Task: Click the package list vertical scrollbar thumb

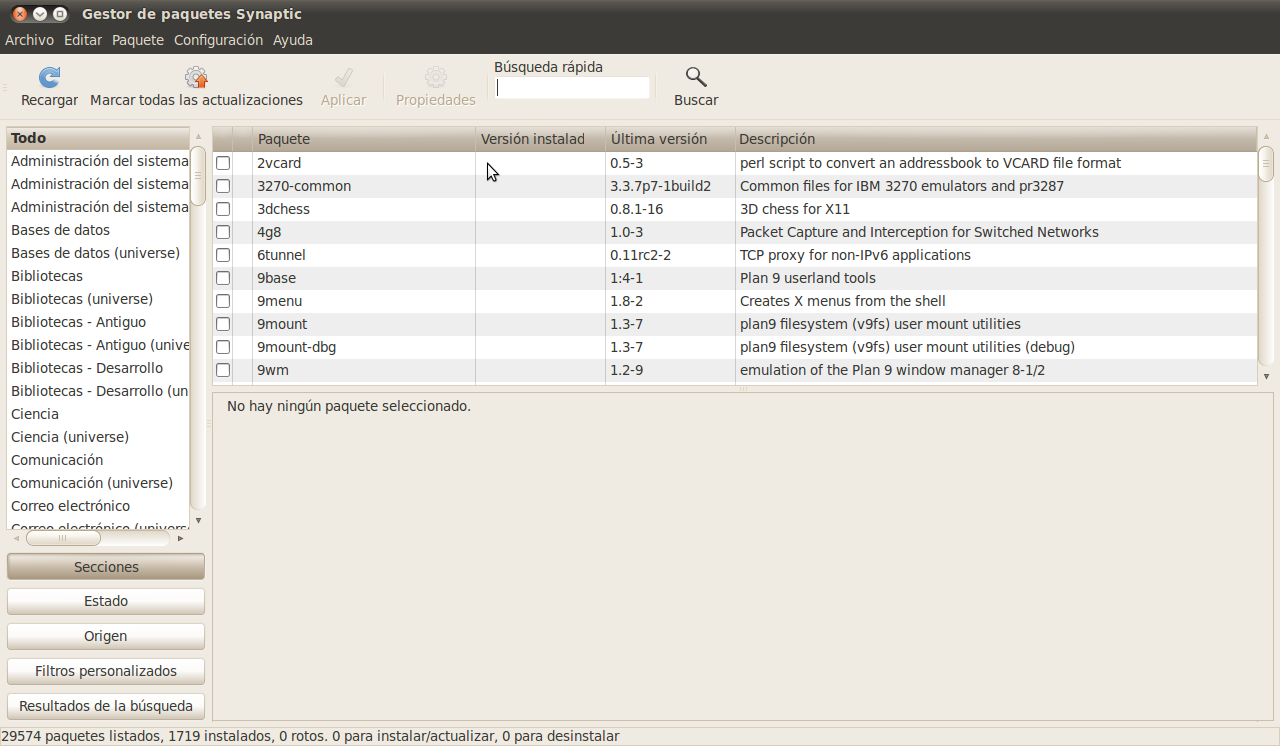Action: pos(1266,164)
